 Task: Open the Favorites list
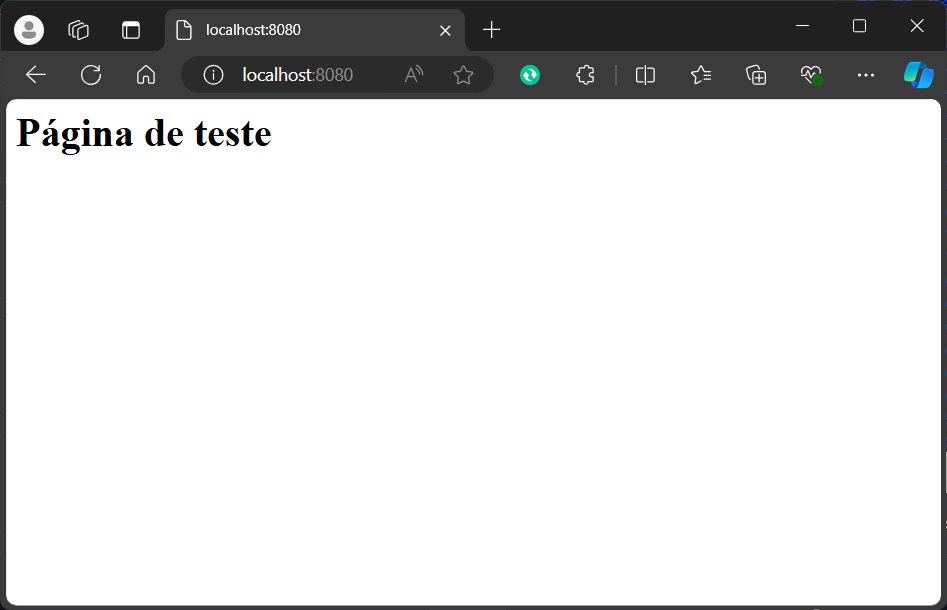(x=701, y=75)
